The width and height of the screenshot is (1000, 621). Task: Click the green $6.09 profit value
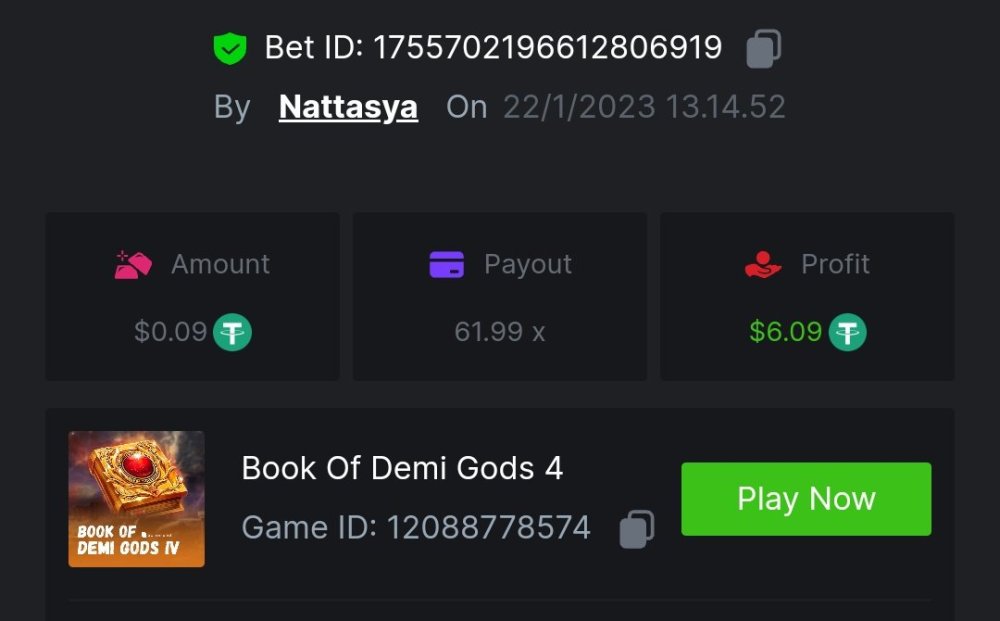coord(786,332)
